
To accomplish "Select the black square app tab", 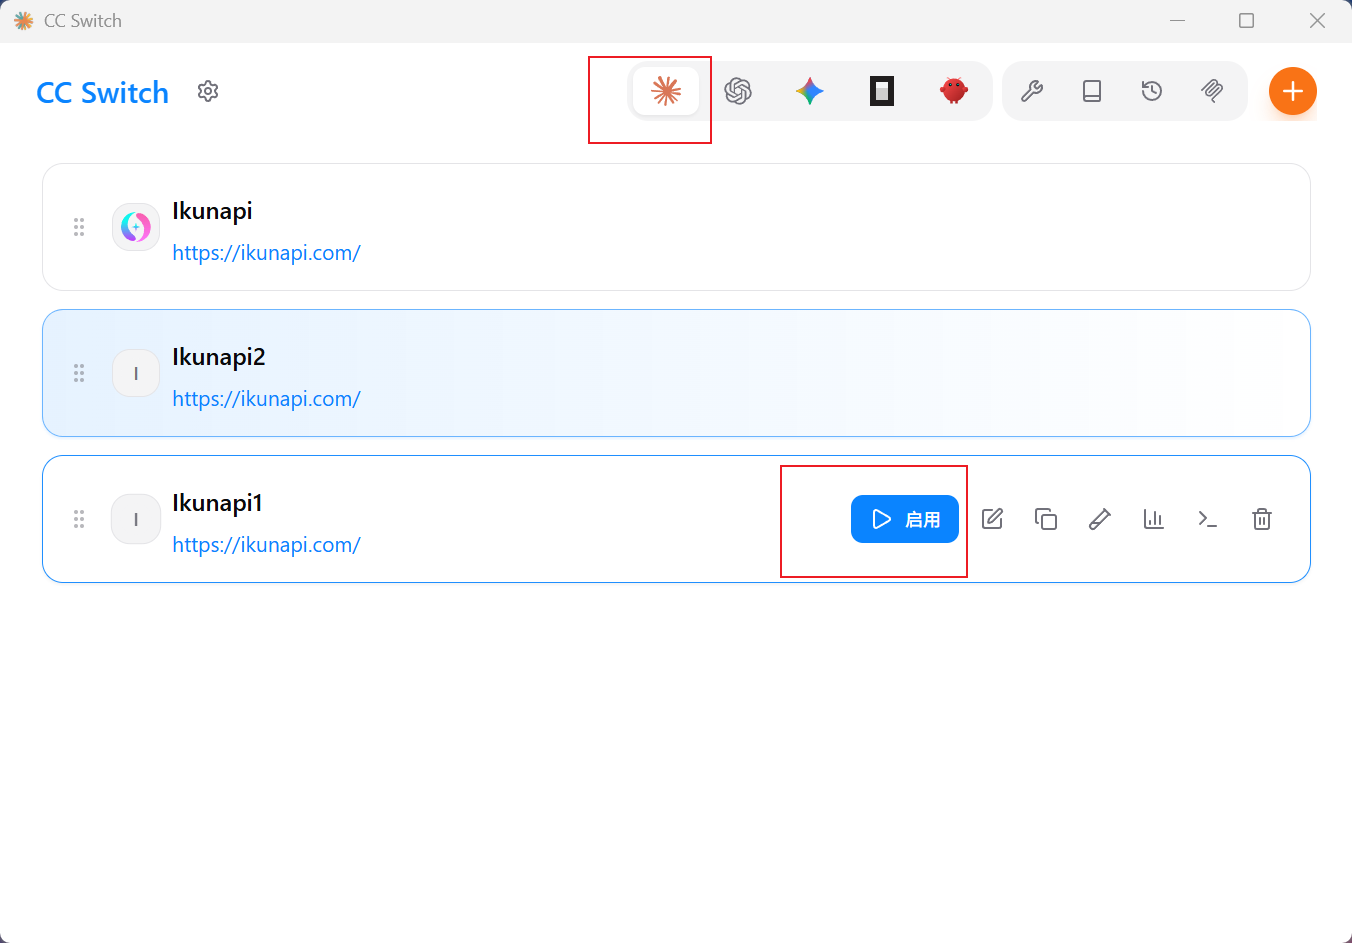I will click(x=882, y=91).
